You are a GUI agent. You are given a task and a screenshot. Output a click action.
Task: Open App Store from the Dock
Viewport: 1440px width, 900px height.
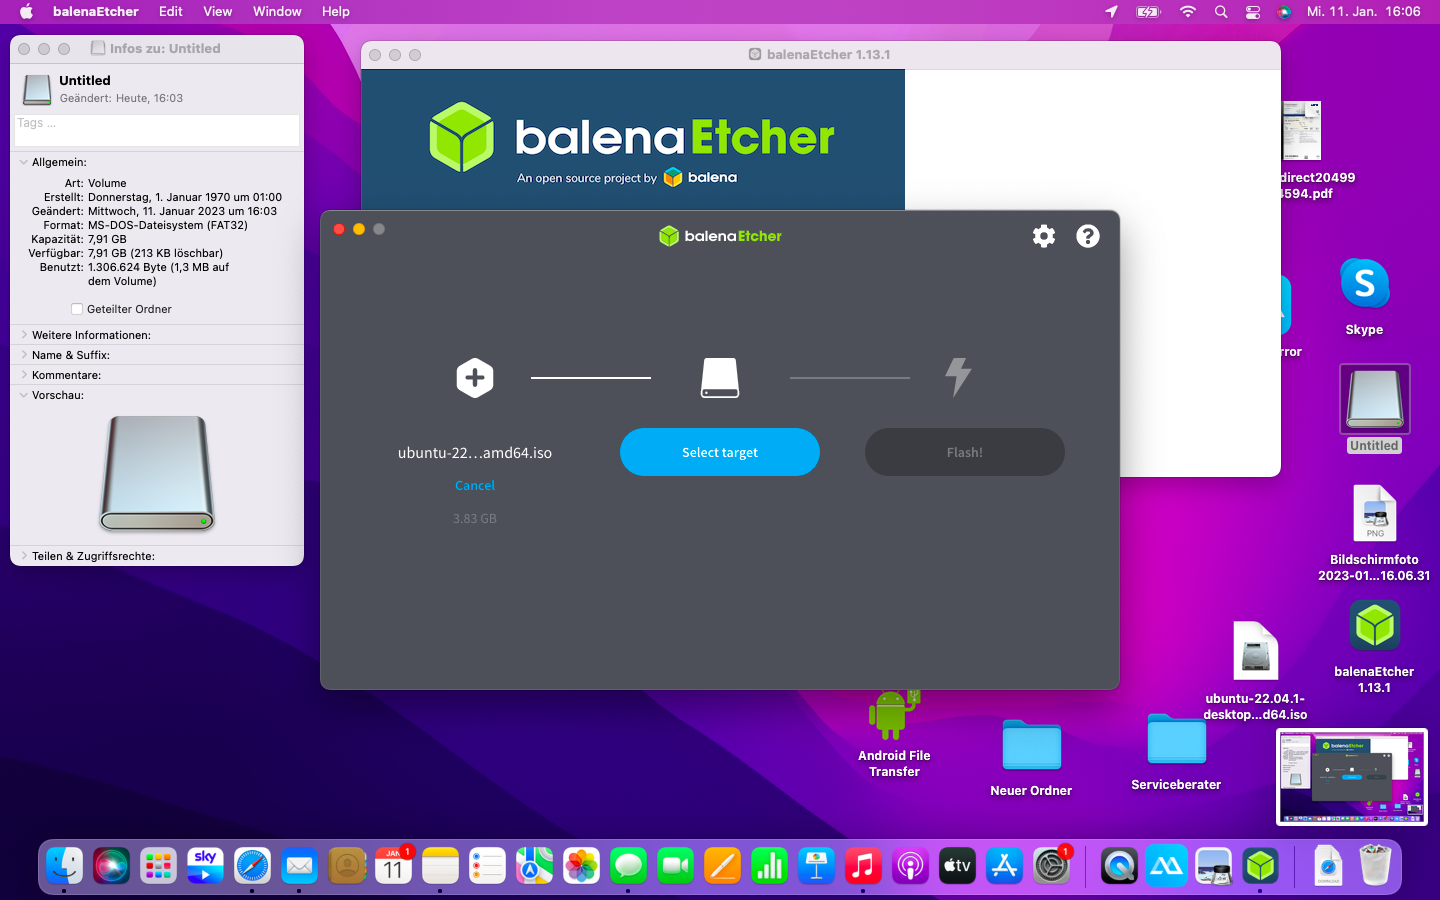point(1004,865)
